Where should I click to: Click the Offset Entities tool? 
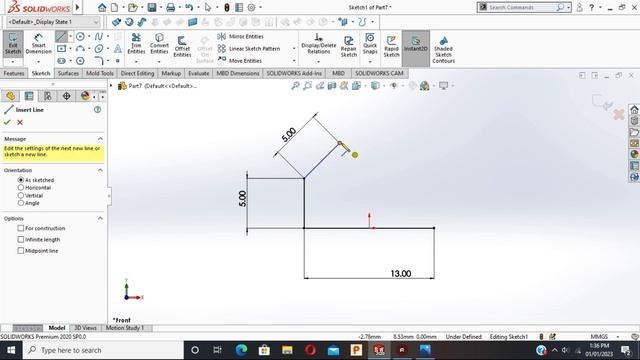click(182, 46)
